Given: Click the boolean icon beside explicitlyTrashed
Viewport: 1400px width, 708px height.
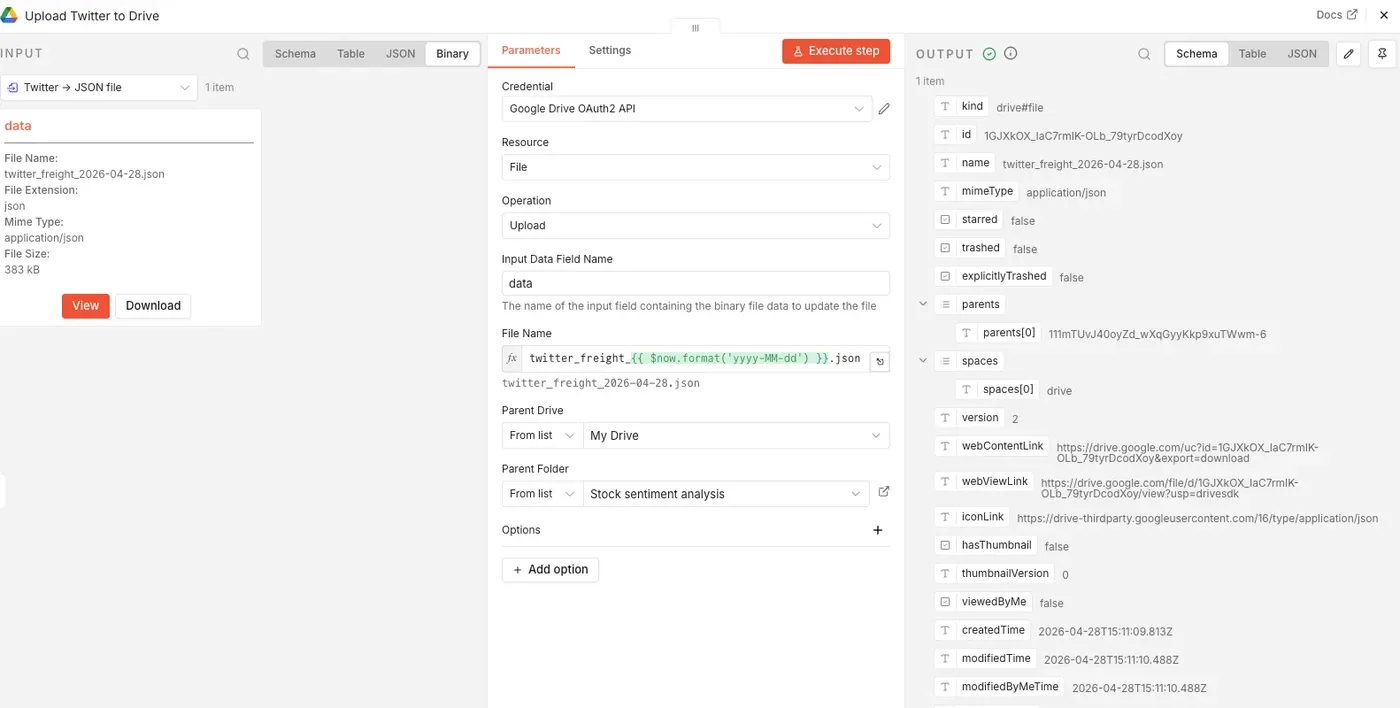Looking at the screenshot, I should [945, 276].
